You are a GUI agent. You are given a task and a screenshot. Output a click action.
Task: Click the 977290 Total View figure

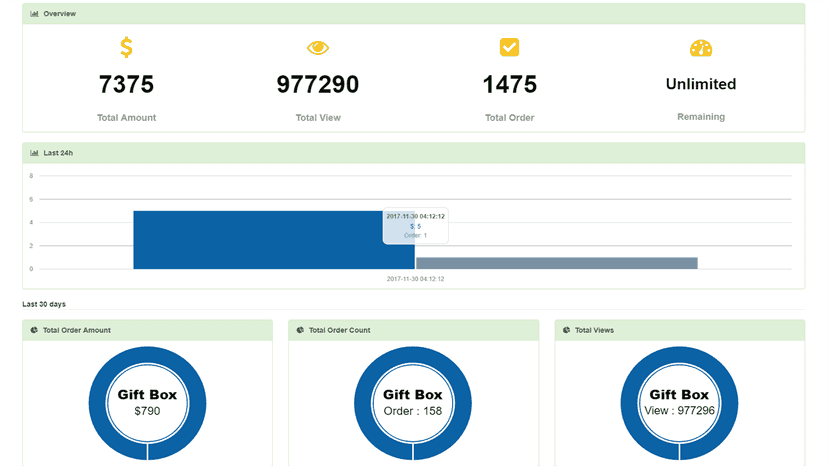tap(318, 85)
